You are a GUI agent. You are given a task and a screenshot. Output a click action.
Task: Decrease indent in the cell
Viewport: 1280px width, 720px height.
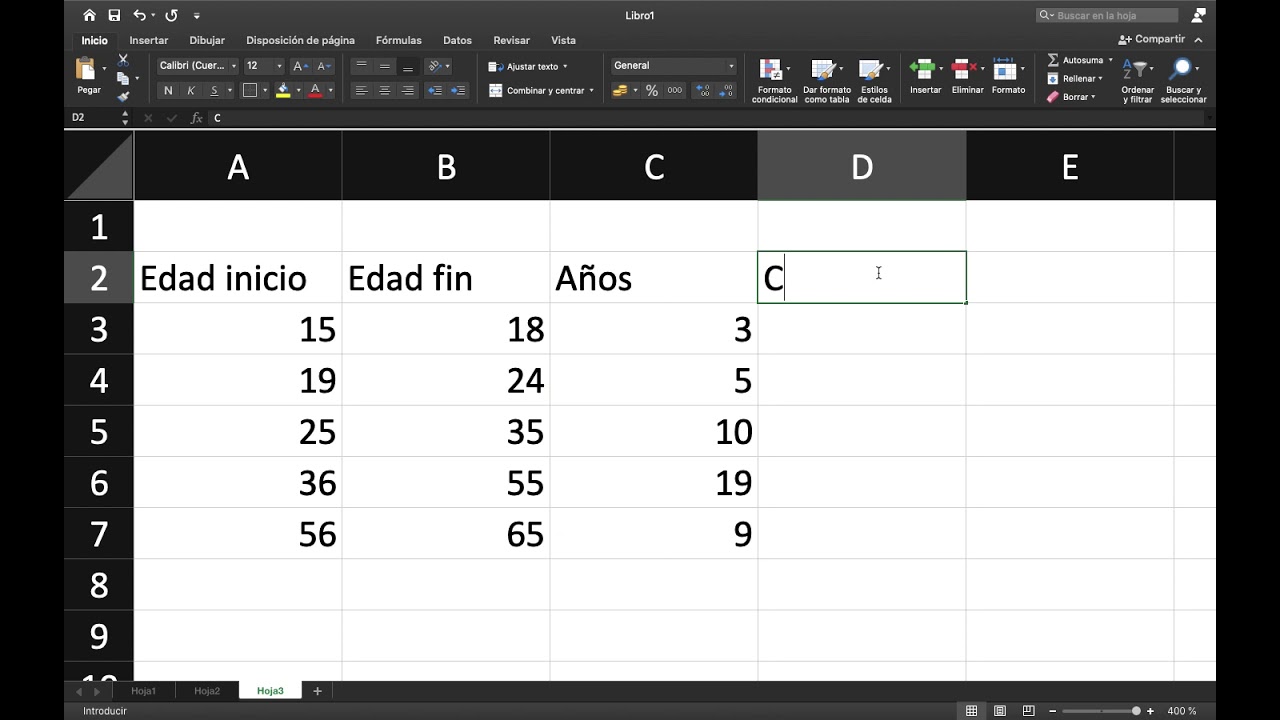click(x=435, y=90)
